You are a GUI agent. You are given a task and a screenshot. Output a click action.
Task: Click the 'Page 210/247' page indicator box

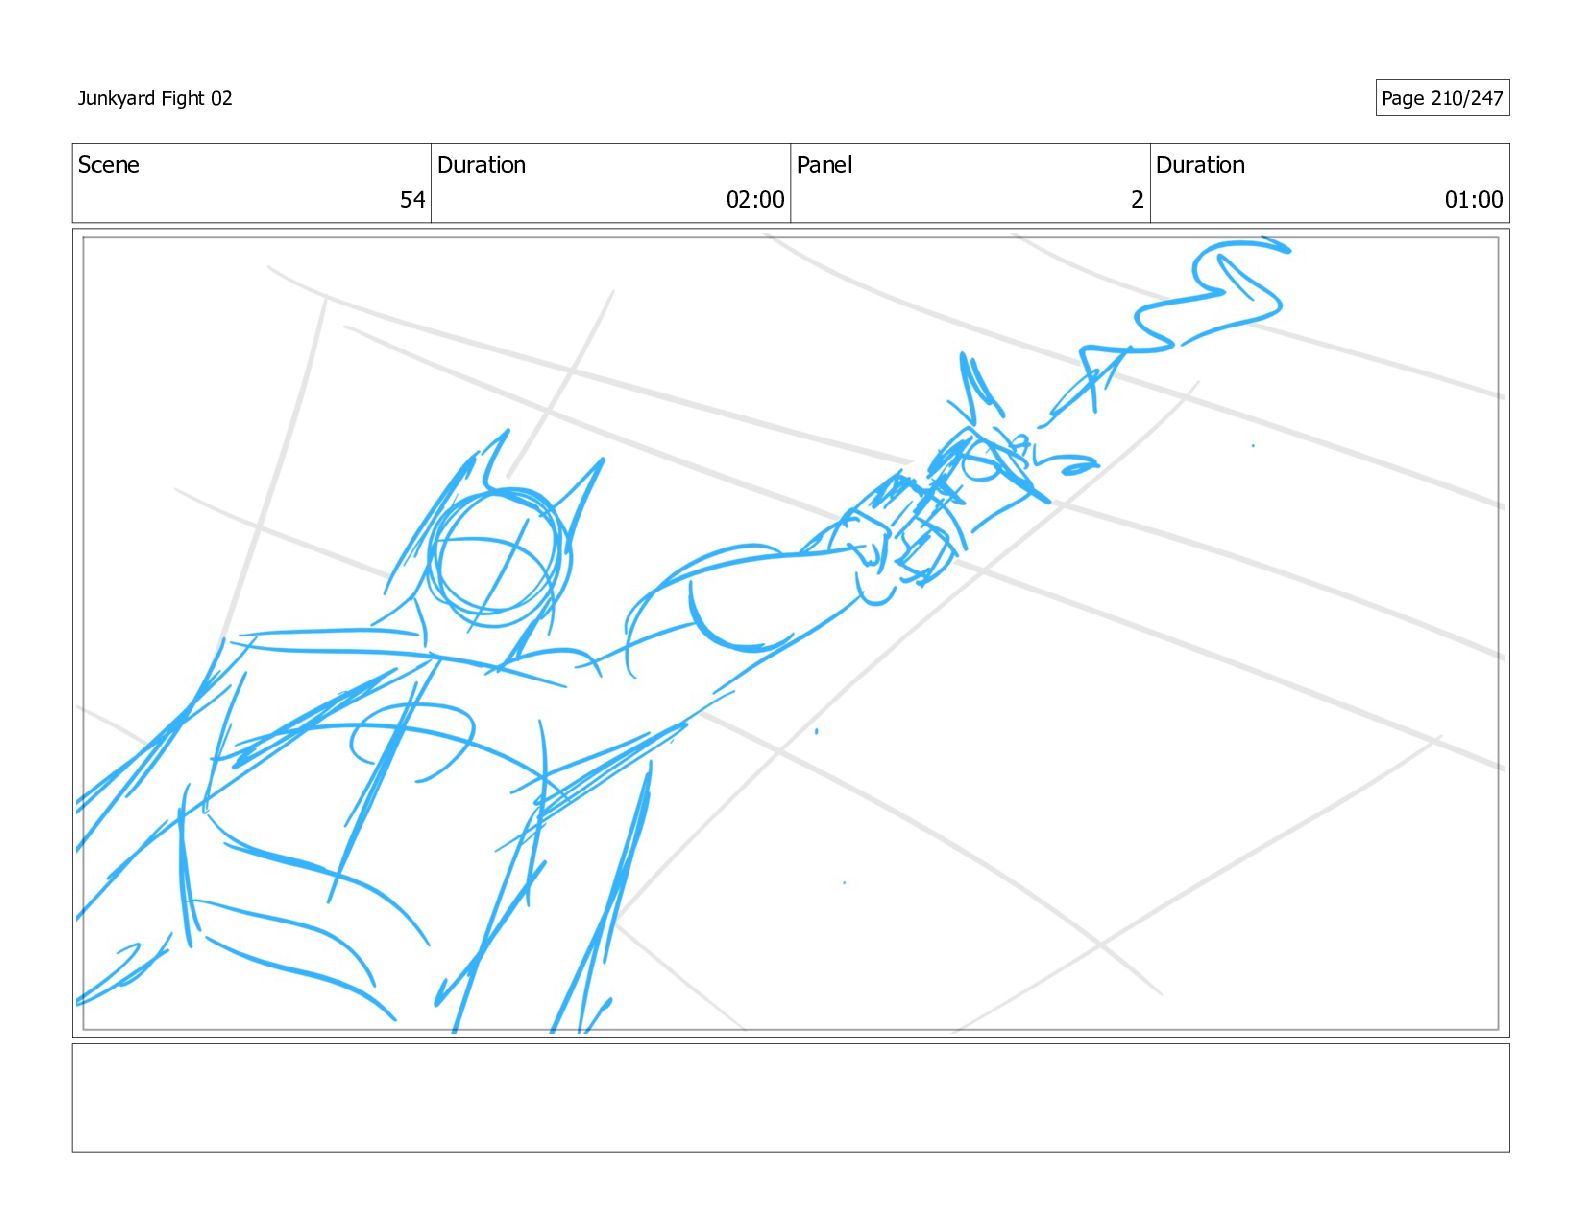(x=1442, y=98)
